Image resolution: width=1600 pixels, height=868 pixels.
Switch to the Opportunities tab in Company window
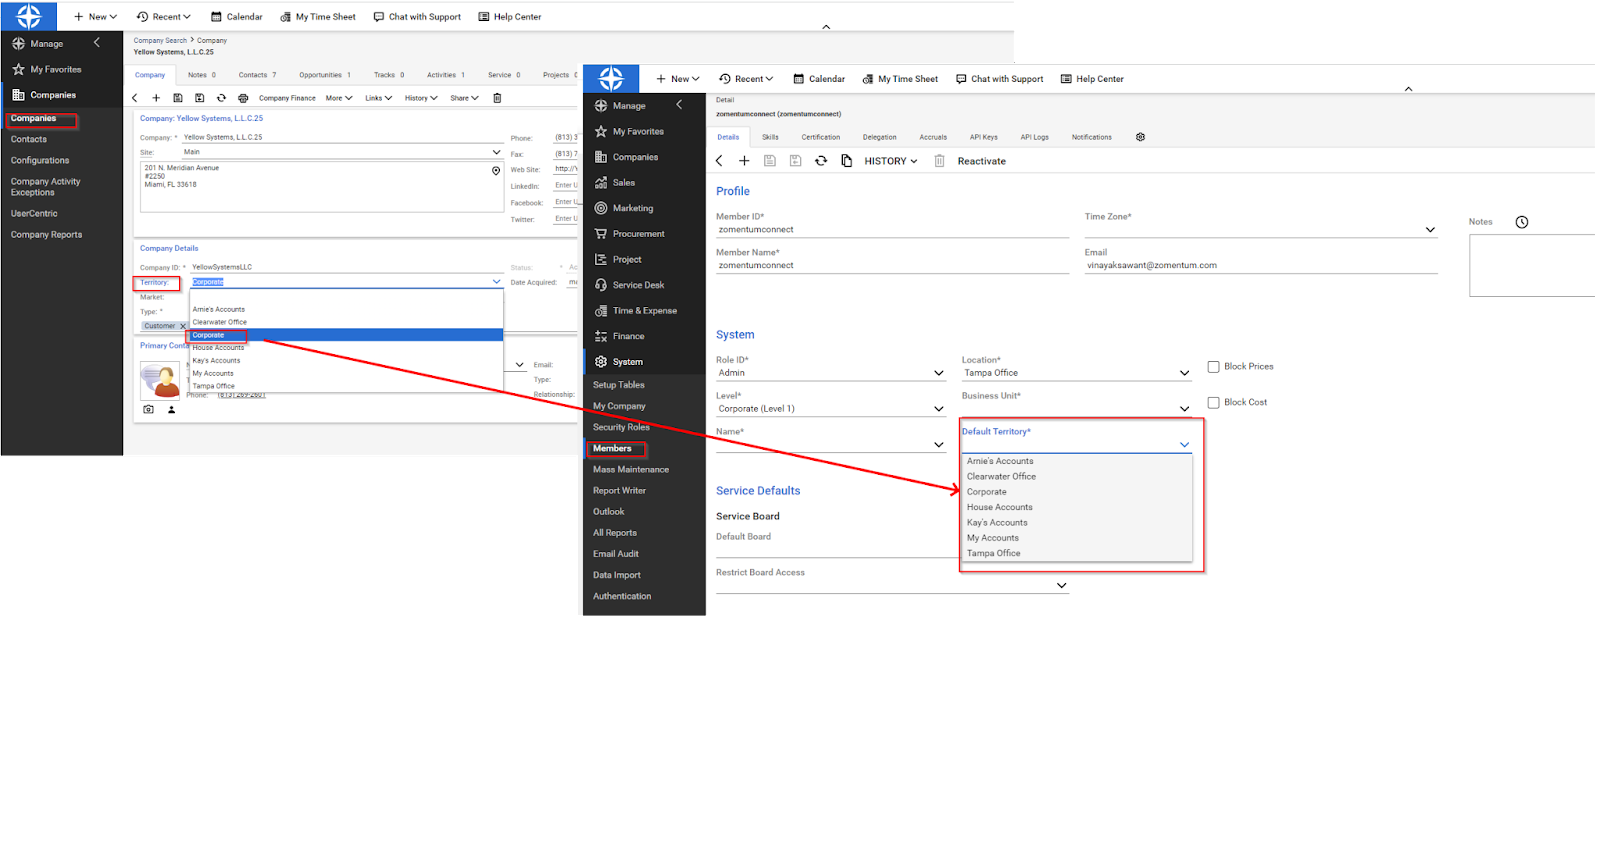pos(325,75)
